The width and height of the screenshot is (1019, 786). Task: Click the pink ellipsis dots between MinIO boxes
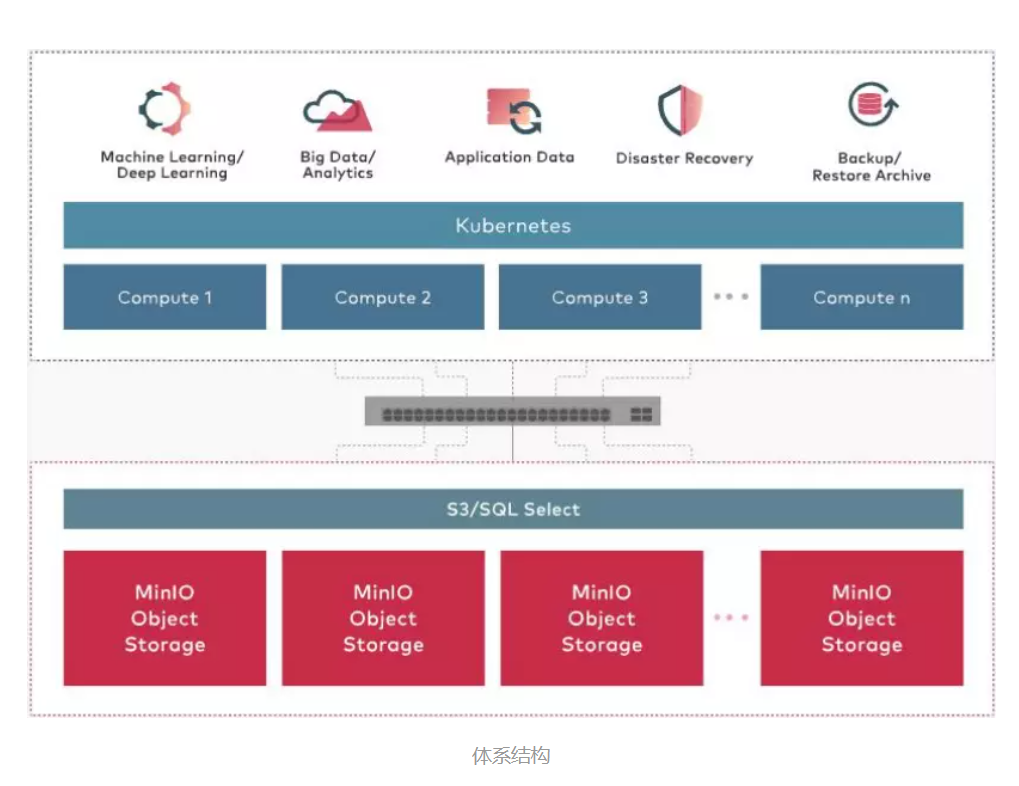tap(731, 617)
